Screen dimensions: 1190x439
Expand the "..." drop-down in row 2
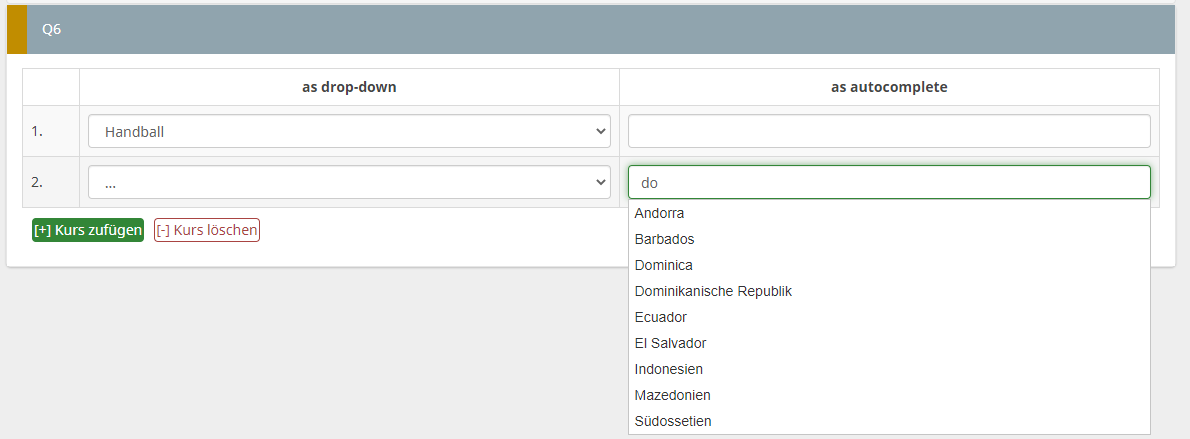349,182
